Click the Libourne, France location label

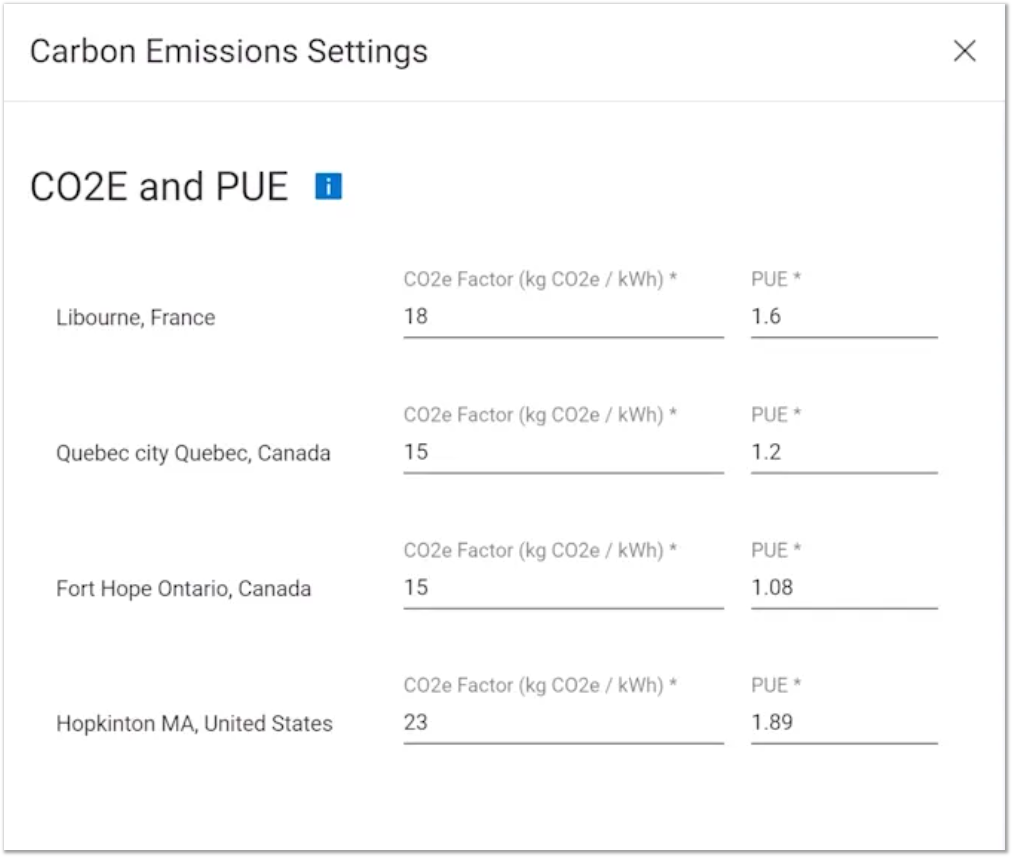coord(136,318)
